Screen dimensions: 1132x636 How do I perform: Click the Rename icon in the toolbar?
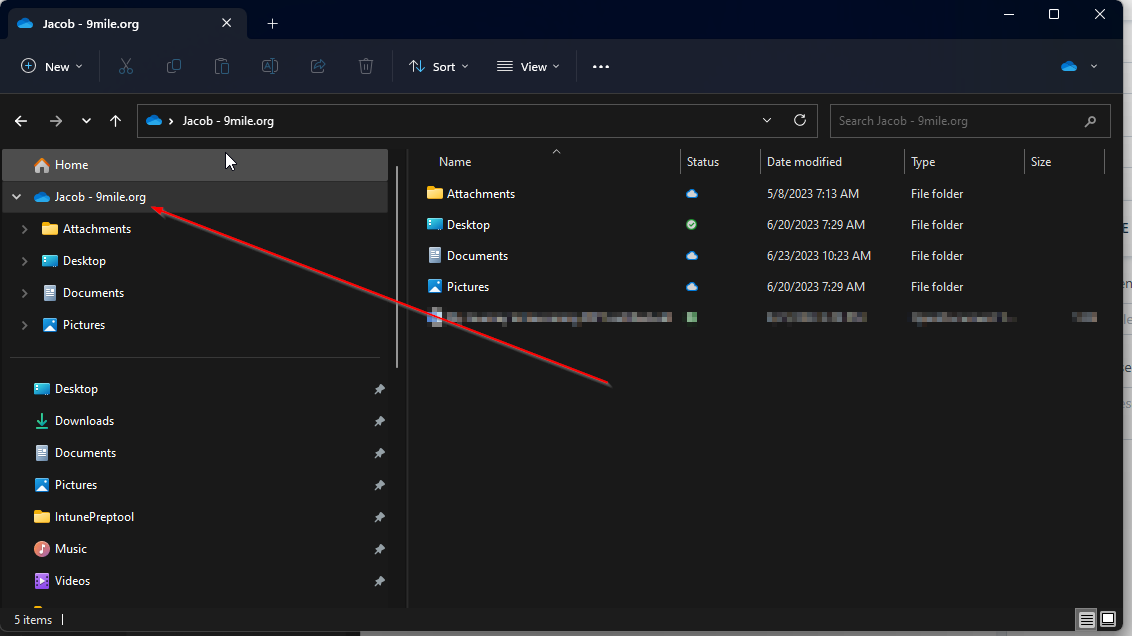269,66
